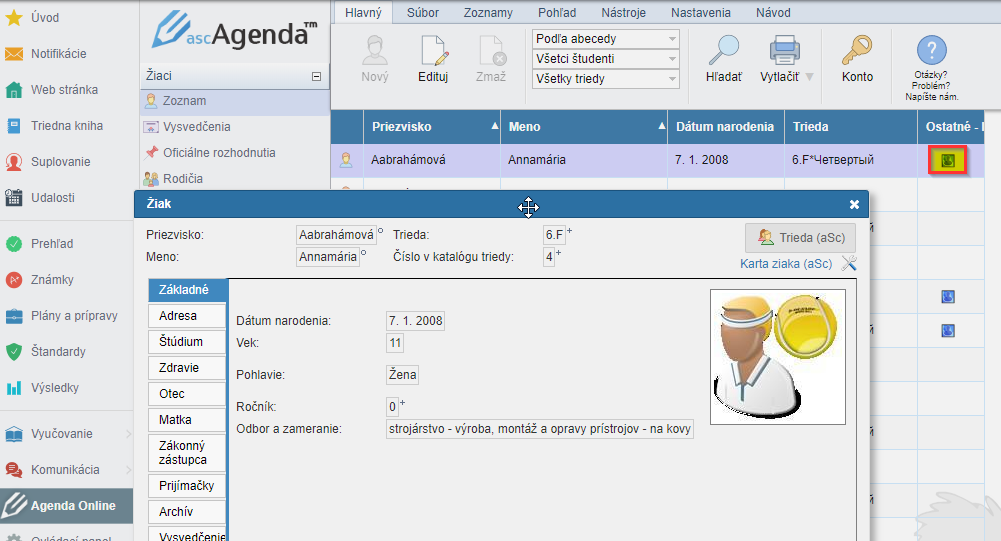The width and height of the screenshot is (1001, 541).
Task: Click the question mark help icon
Action: (931, 50)
